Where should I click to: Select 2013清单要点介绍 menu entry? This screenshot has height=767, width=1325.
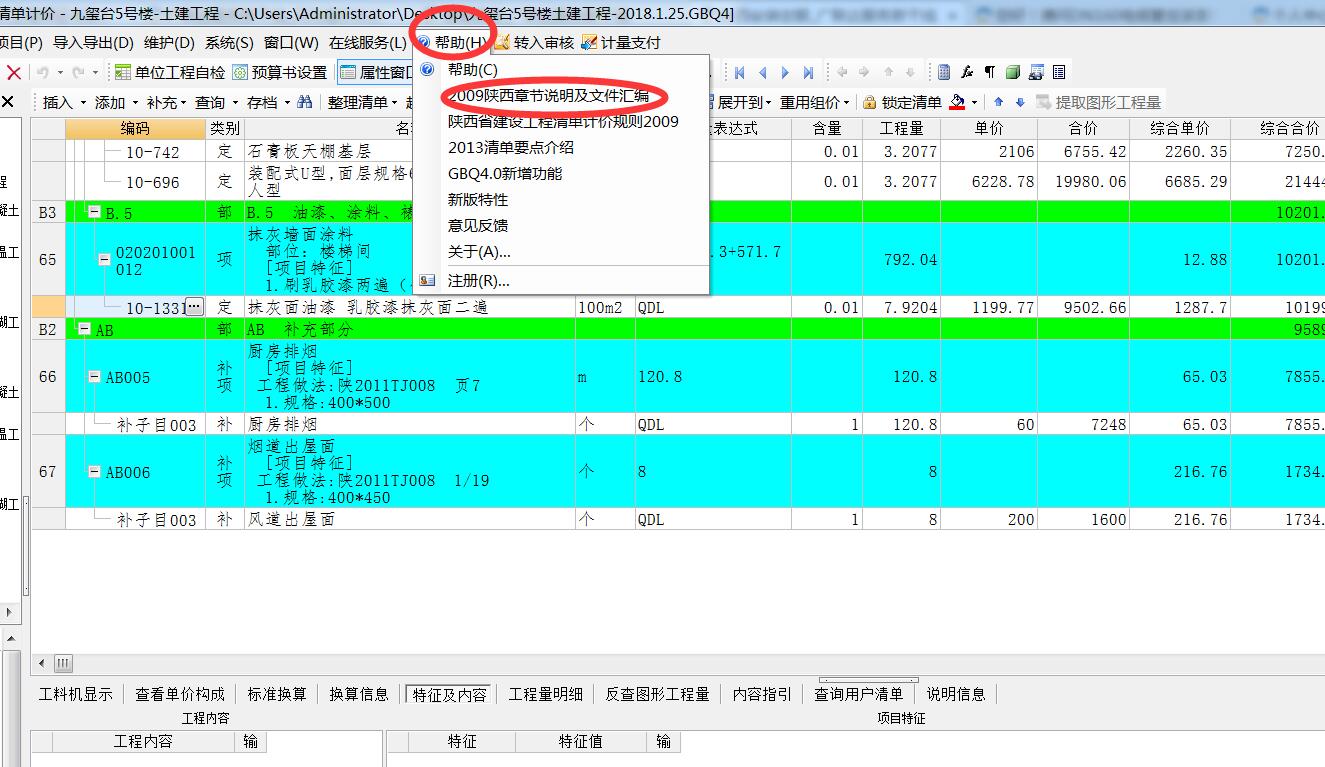[x=561, y=147]
